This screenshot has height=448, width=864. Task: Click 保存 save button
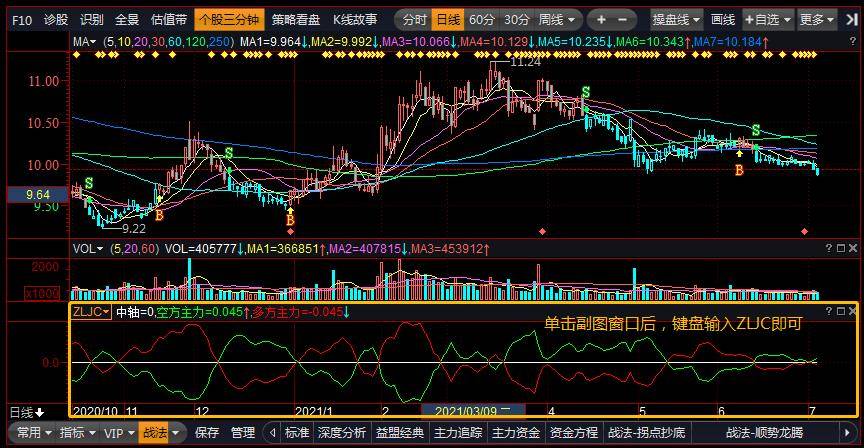[207, 433]
